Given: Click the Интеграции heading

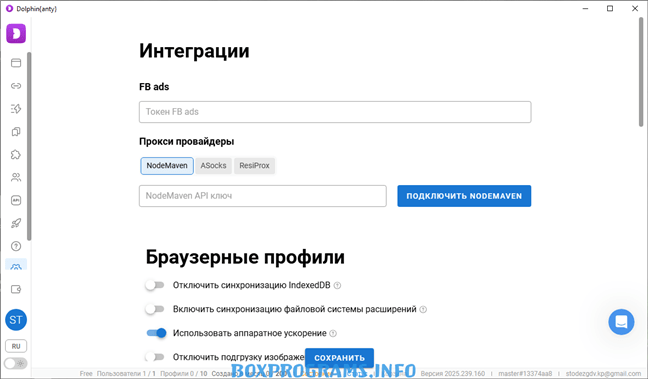Looking at the screenshot, I should click(x=194, y=51).
